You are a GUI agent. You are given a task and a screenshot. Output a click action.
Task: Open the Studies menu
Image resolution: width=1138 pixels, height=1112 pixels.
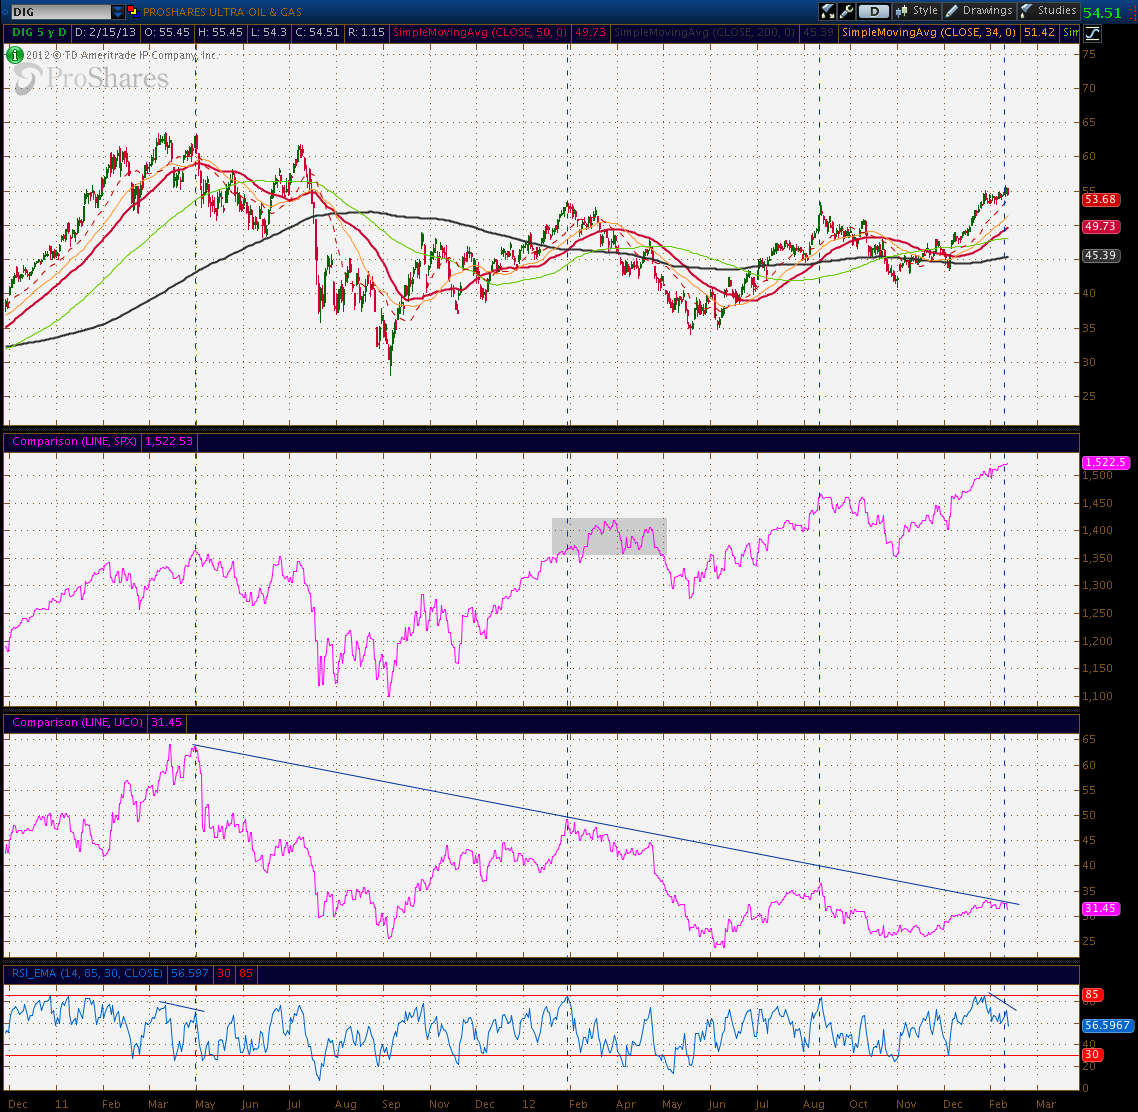click(x=1049, y=11)
